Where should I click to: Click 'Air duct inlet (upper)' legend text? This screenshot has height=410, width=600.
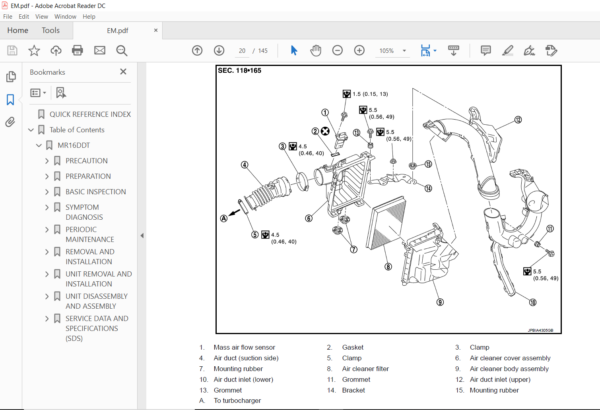(x=500, y=379)
